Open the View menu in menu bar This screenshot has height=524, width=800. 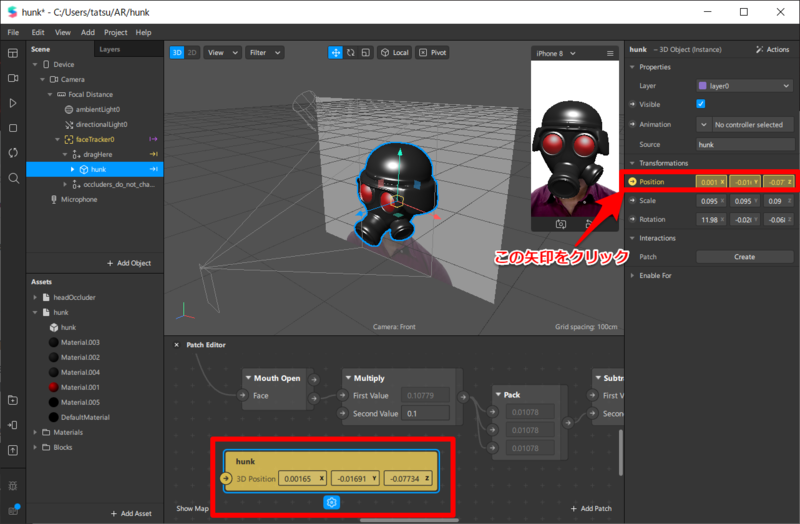coord(63,32)
